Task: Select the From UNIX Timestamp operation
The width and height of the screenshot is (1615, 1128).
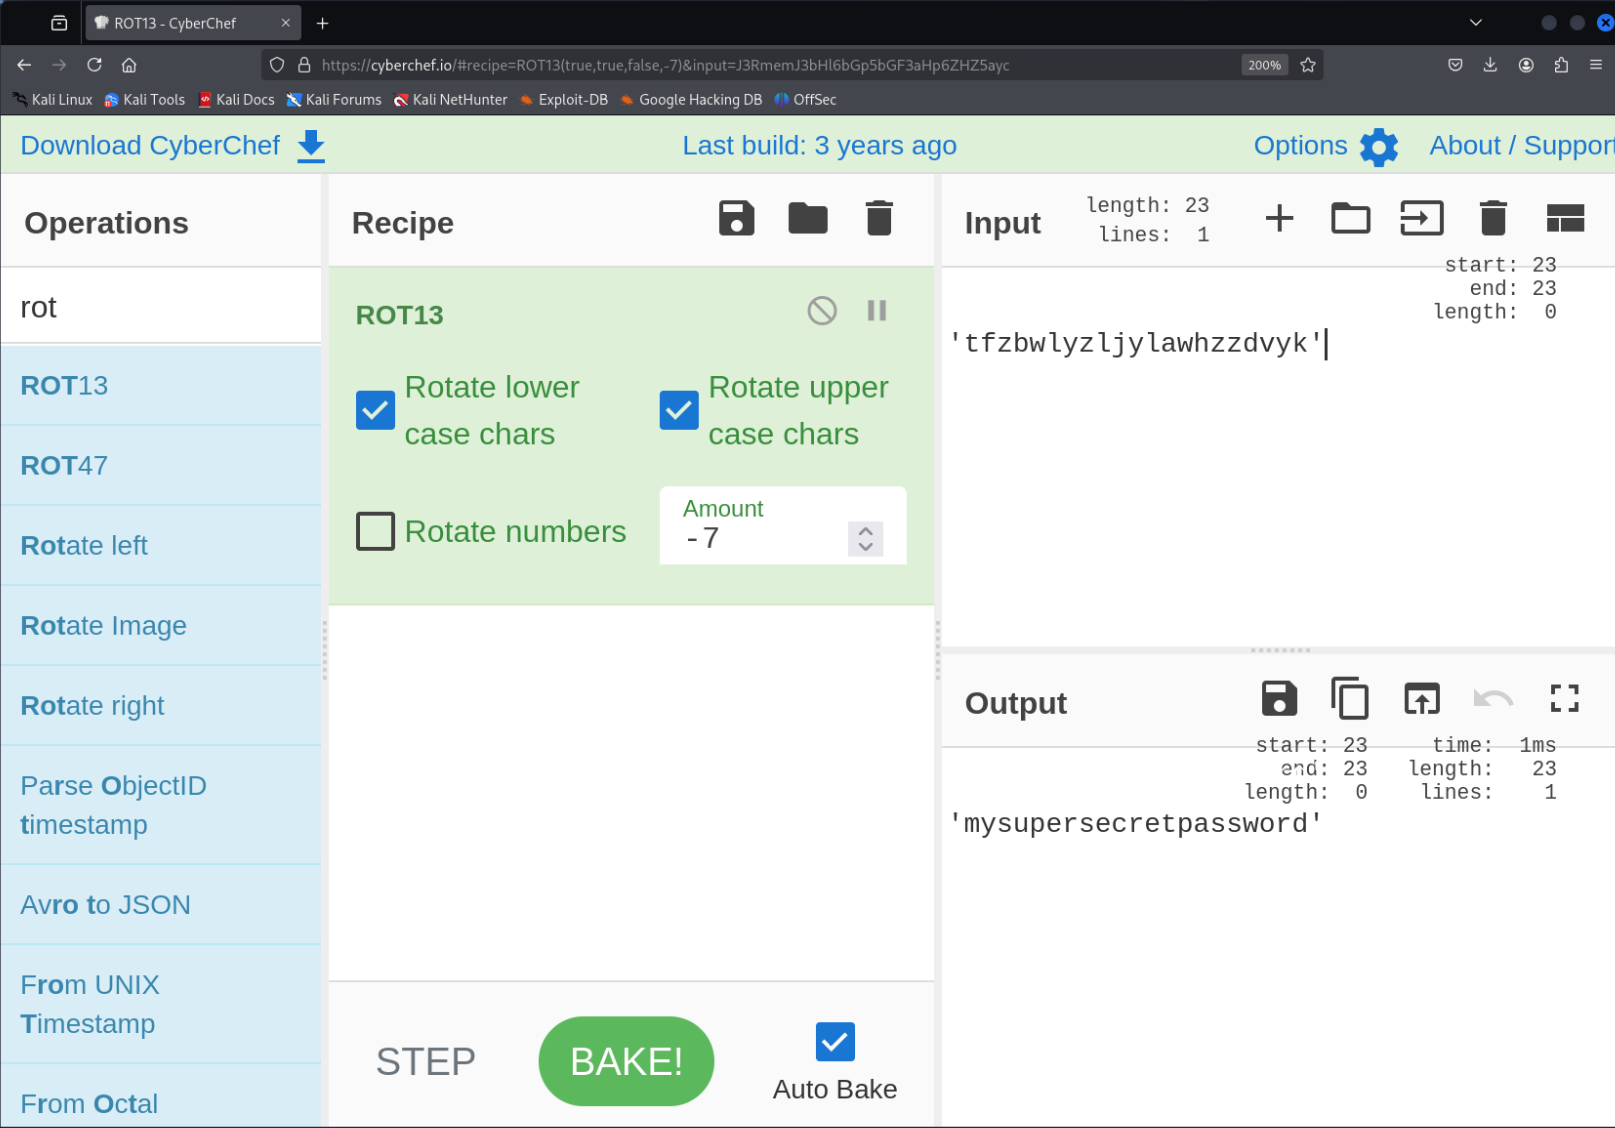Action: click(x=161, y=1004)
